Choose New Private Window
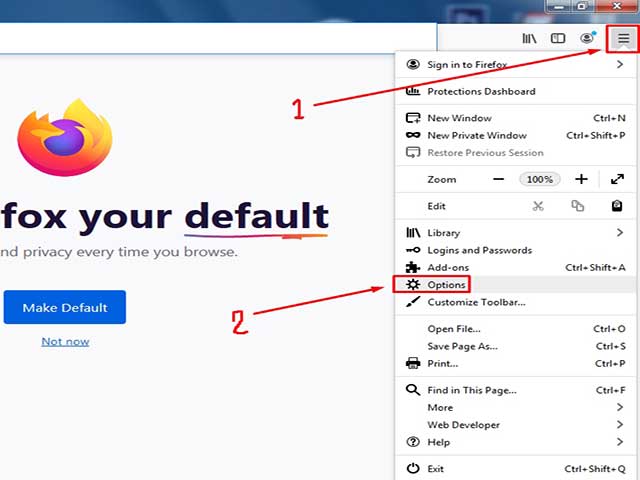This screenshot has height=480, width=640. pos(515,135)
